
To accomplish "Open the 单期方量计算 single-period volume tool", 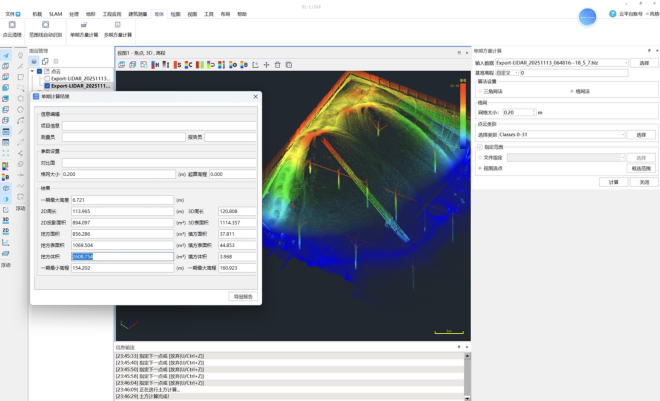I will pos(84,26).
